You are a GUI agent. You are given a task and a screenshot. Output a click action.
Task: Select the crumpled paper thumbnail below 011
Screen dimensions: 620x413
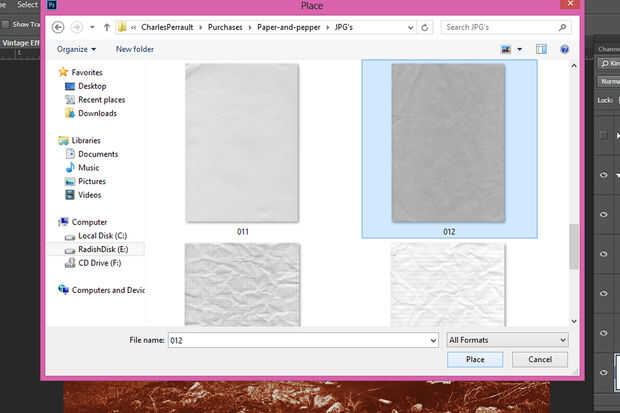[242, 285]
